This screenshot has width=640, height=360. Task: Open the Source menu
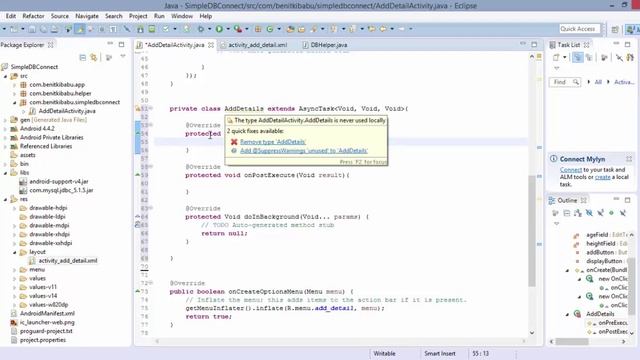[60, 16]
